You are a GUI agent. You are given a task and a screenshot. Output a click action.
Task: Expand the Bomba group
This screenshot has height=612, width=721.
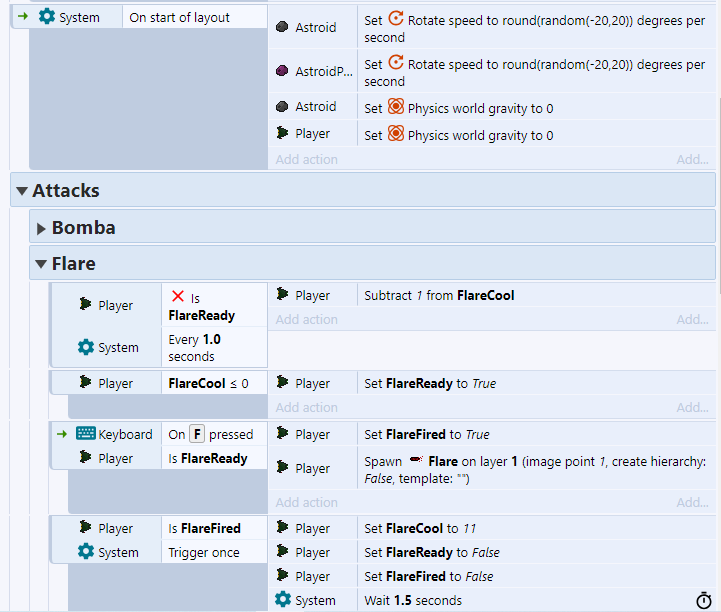tap(41, 228)
